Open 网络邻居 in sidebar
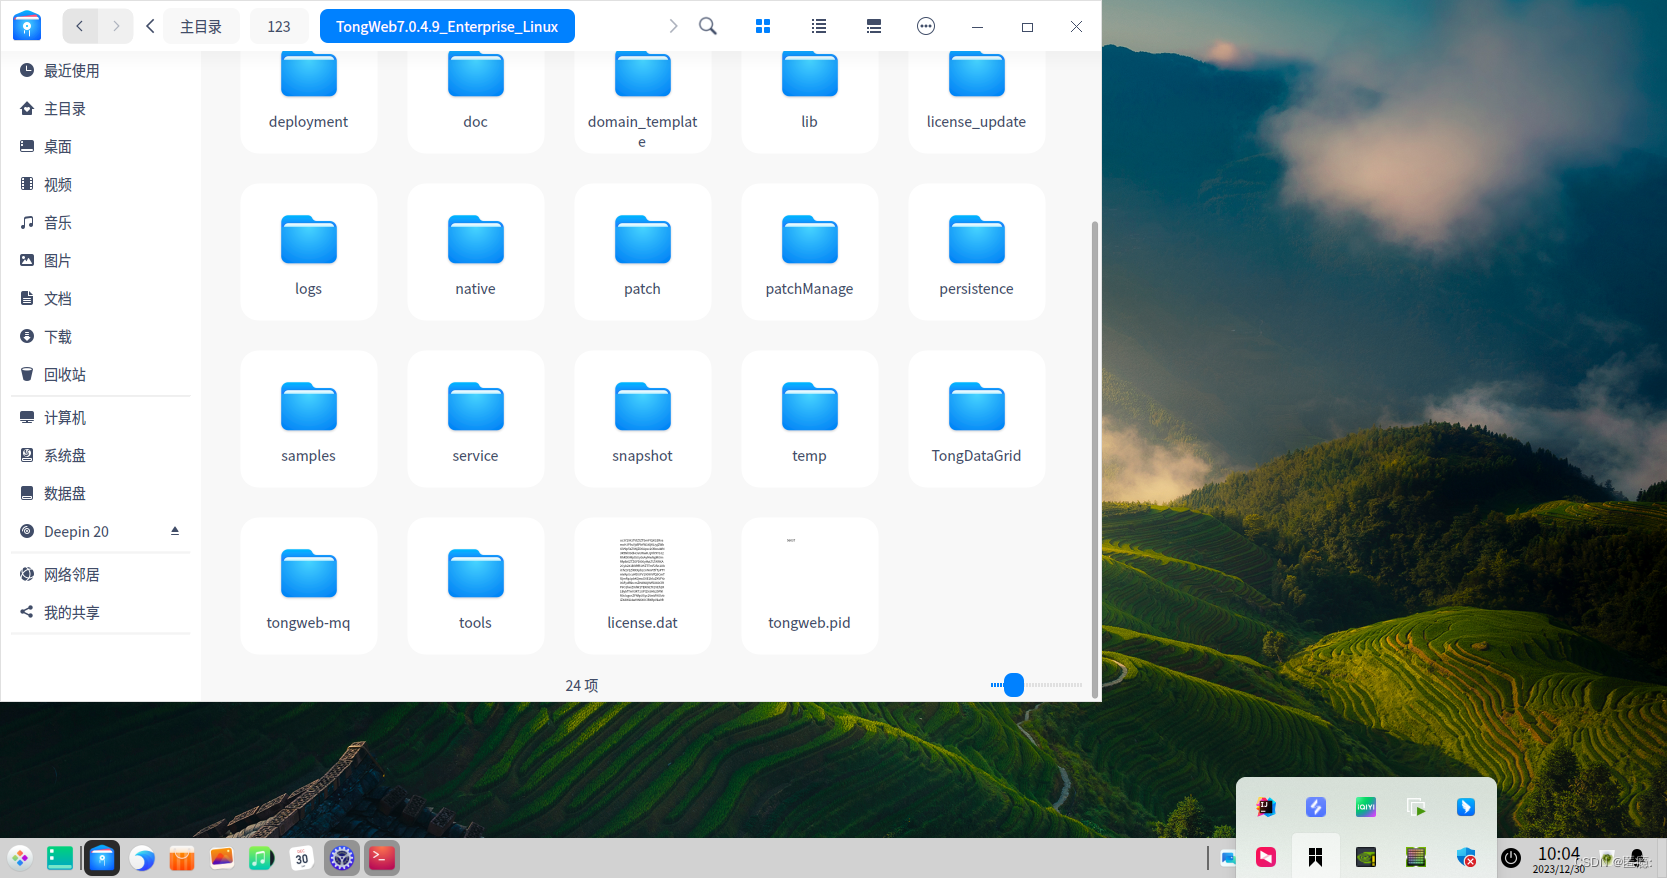The image size is (1667, 878). tap(100, 574)
